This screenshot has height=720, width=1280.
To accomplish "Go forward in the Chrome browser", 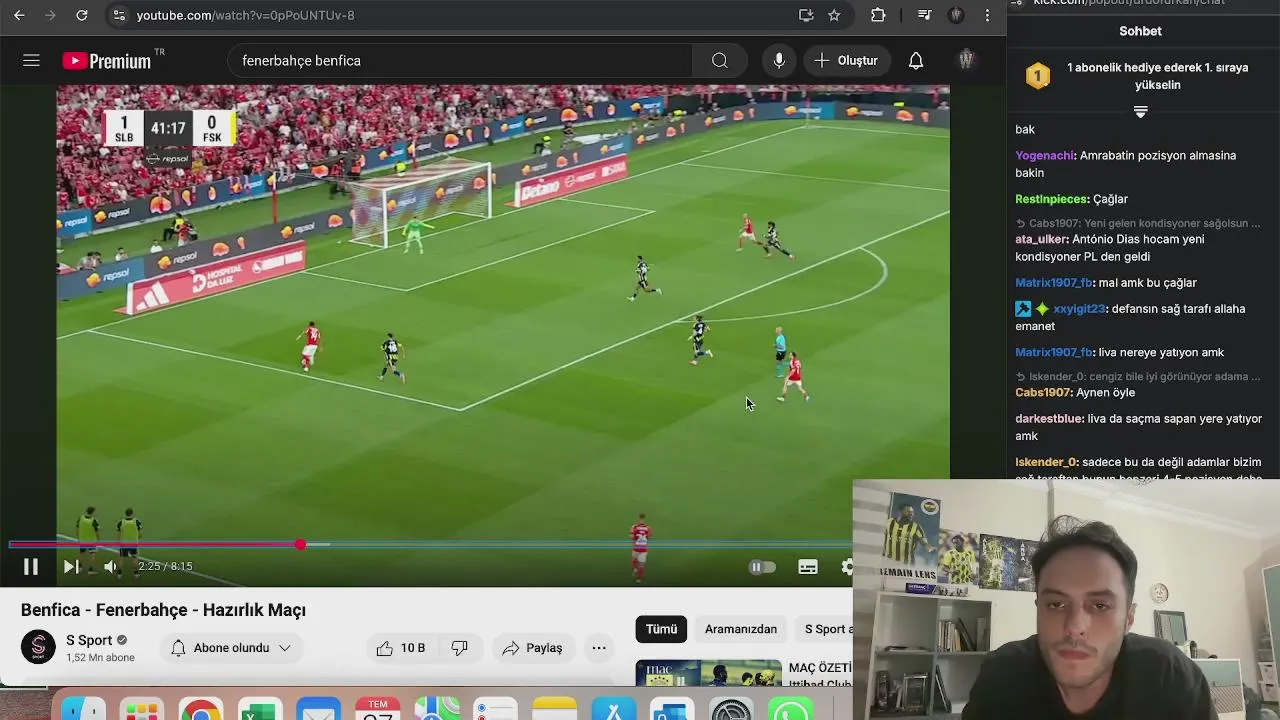I will pos(50,15).
